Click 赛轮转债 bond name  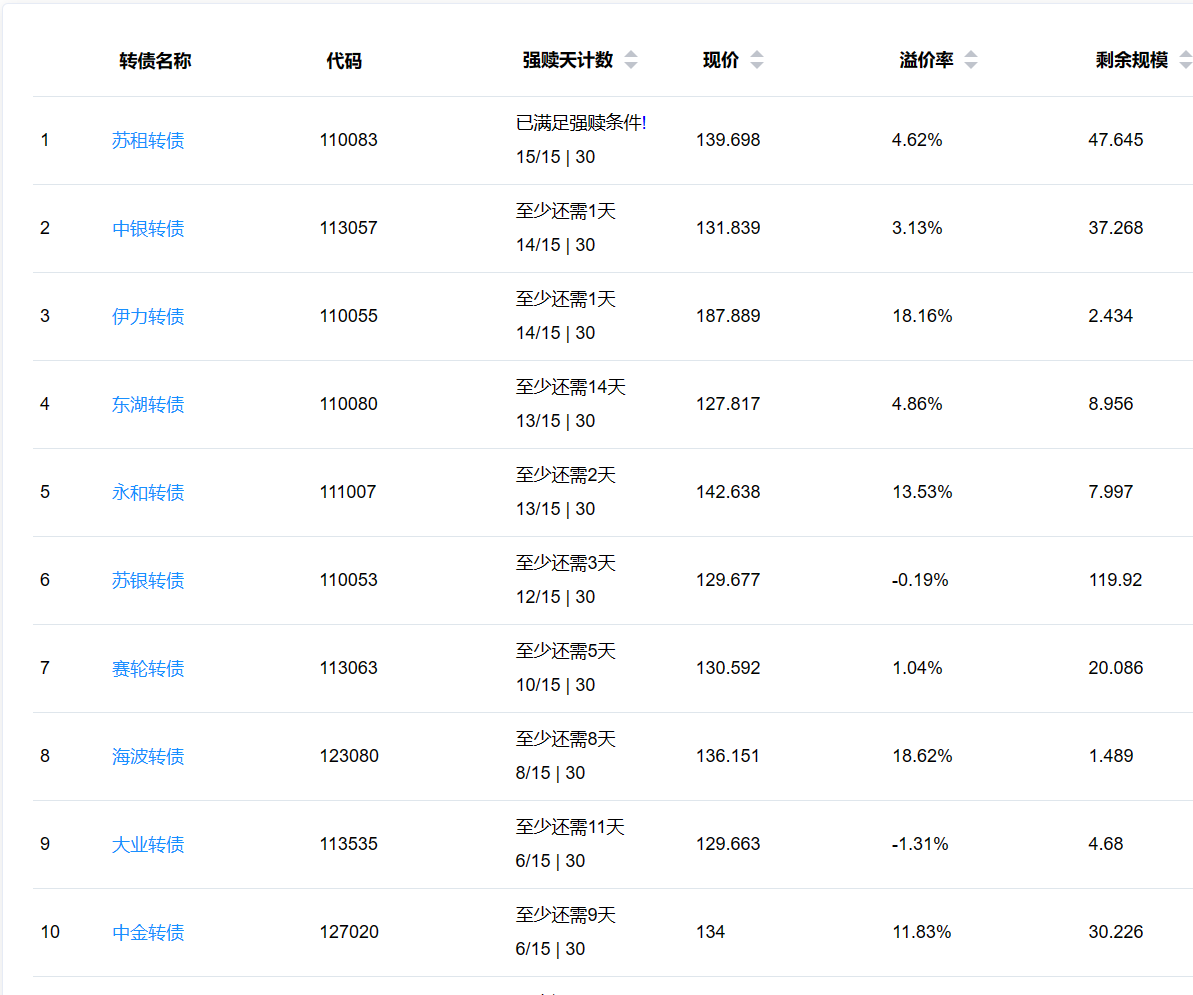click(148, 668)
